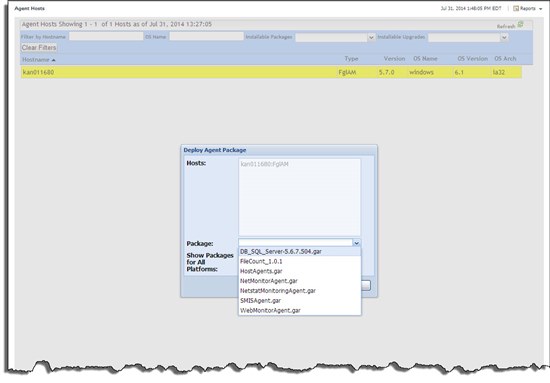Image resolution: width=550 pixels, height=383 pixels.
Task: Choose FileCount_1.0.1 package
Action: 300,261
